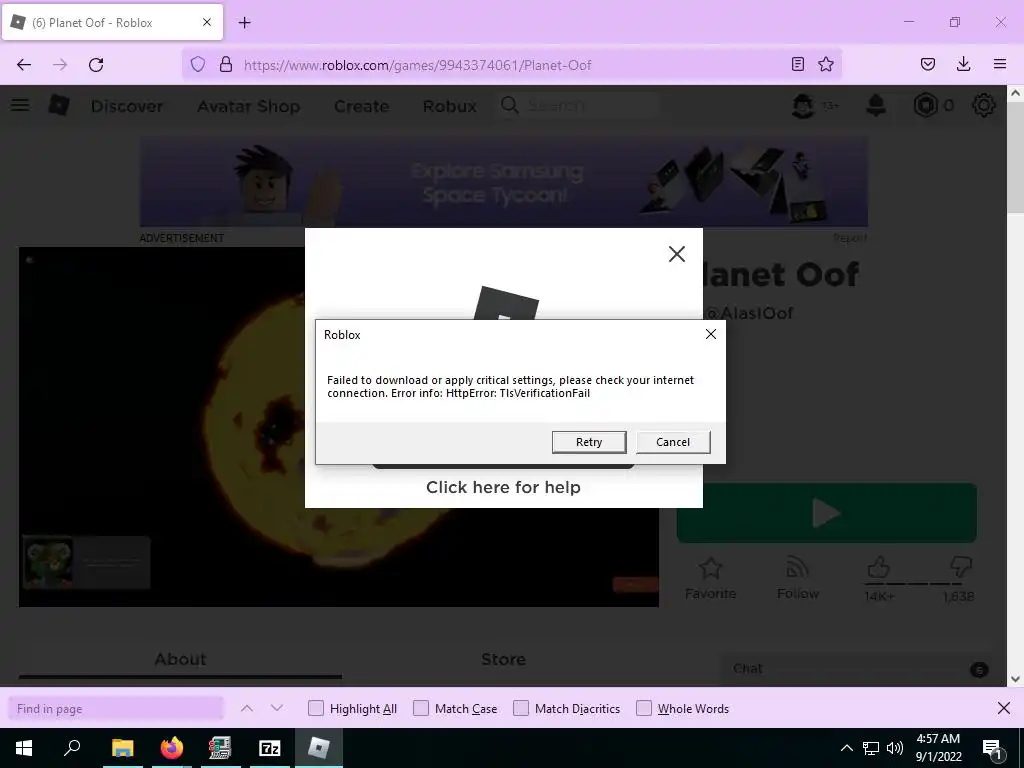Click the green Play button
The height and width of the screenshot is (768, 1024).
tap(826, 513)
